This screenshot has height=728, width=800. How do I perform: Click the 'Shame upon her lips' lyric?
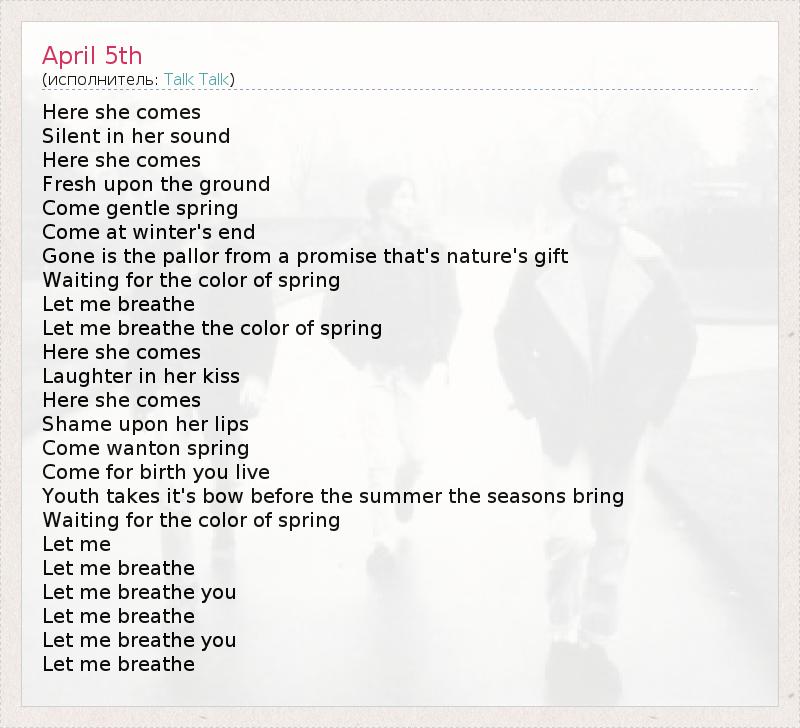(x=145, y=424)
